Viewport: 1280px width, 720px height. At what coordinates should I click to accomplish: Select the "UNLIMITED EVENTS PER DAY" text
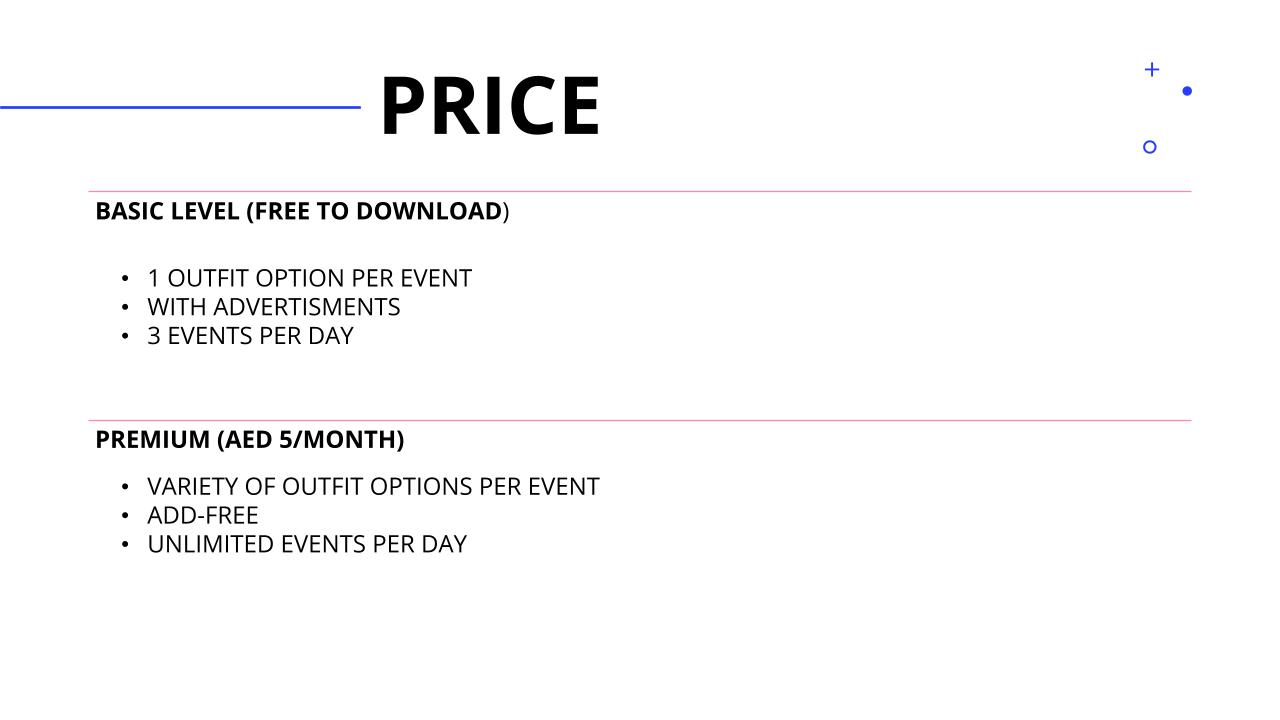pyautogui.click(x=306, y=545)
